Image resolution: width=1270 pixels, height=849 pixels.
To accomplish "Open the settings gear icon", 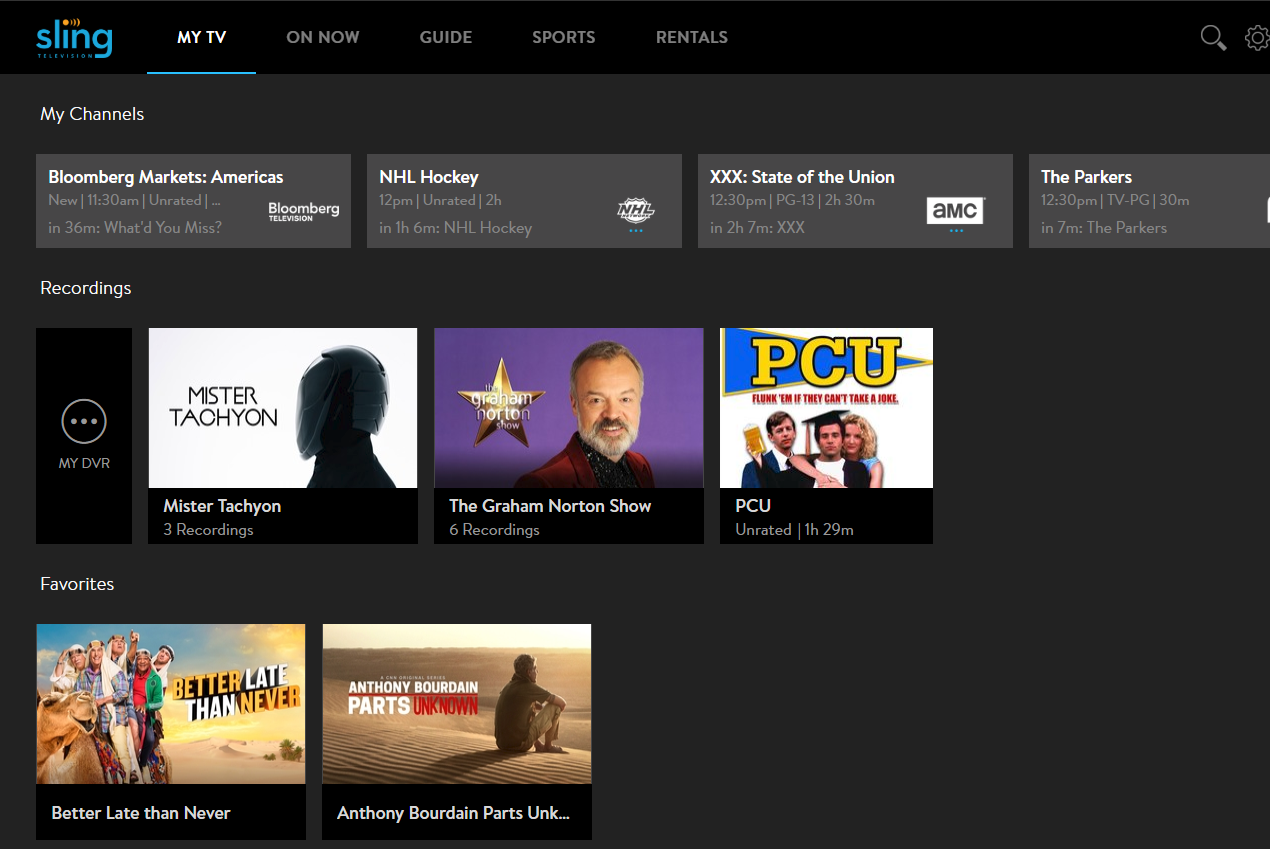I will click(x=1256, y=38).
